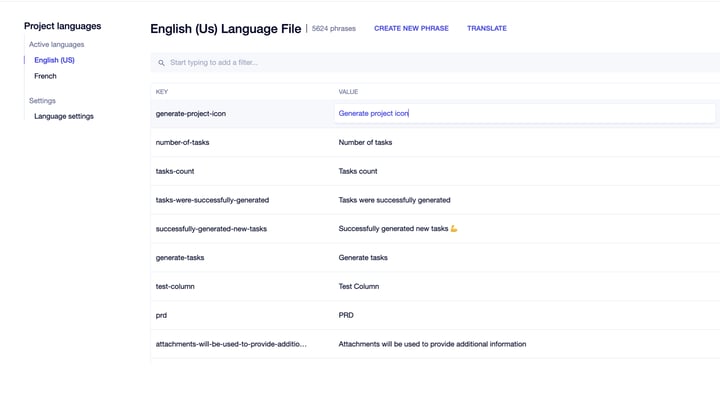Select the attachments-will-be-used-to-provide key
Viewport: 720px width, 396px height.
click(x=231, y=344)
